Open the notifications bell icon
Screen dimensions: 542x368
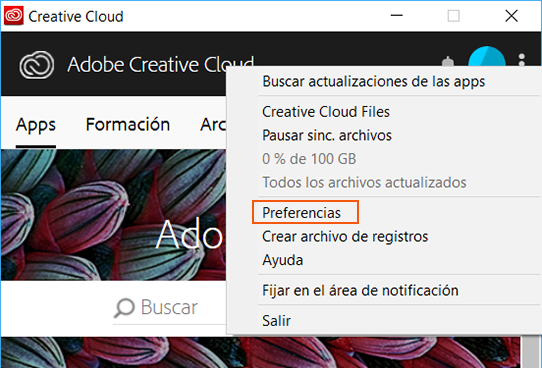click(448, 62)
